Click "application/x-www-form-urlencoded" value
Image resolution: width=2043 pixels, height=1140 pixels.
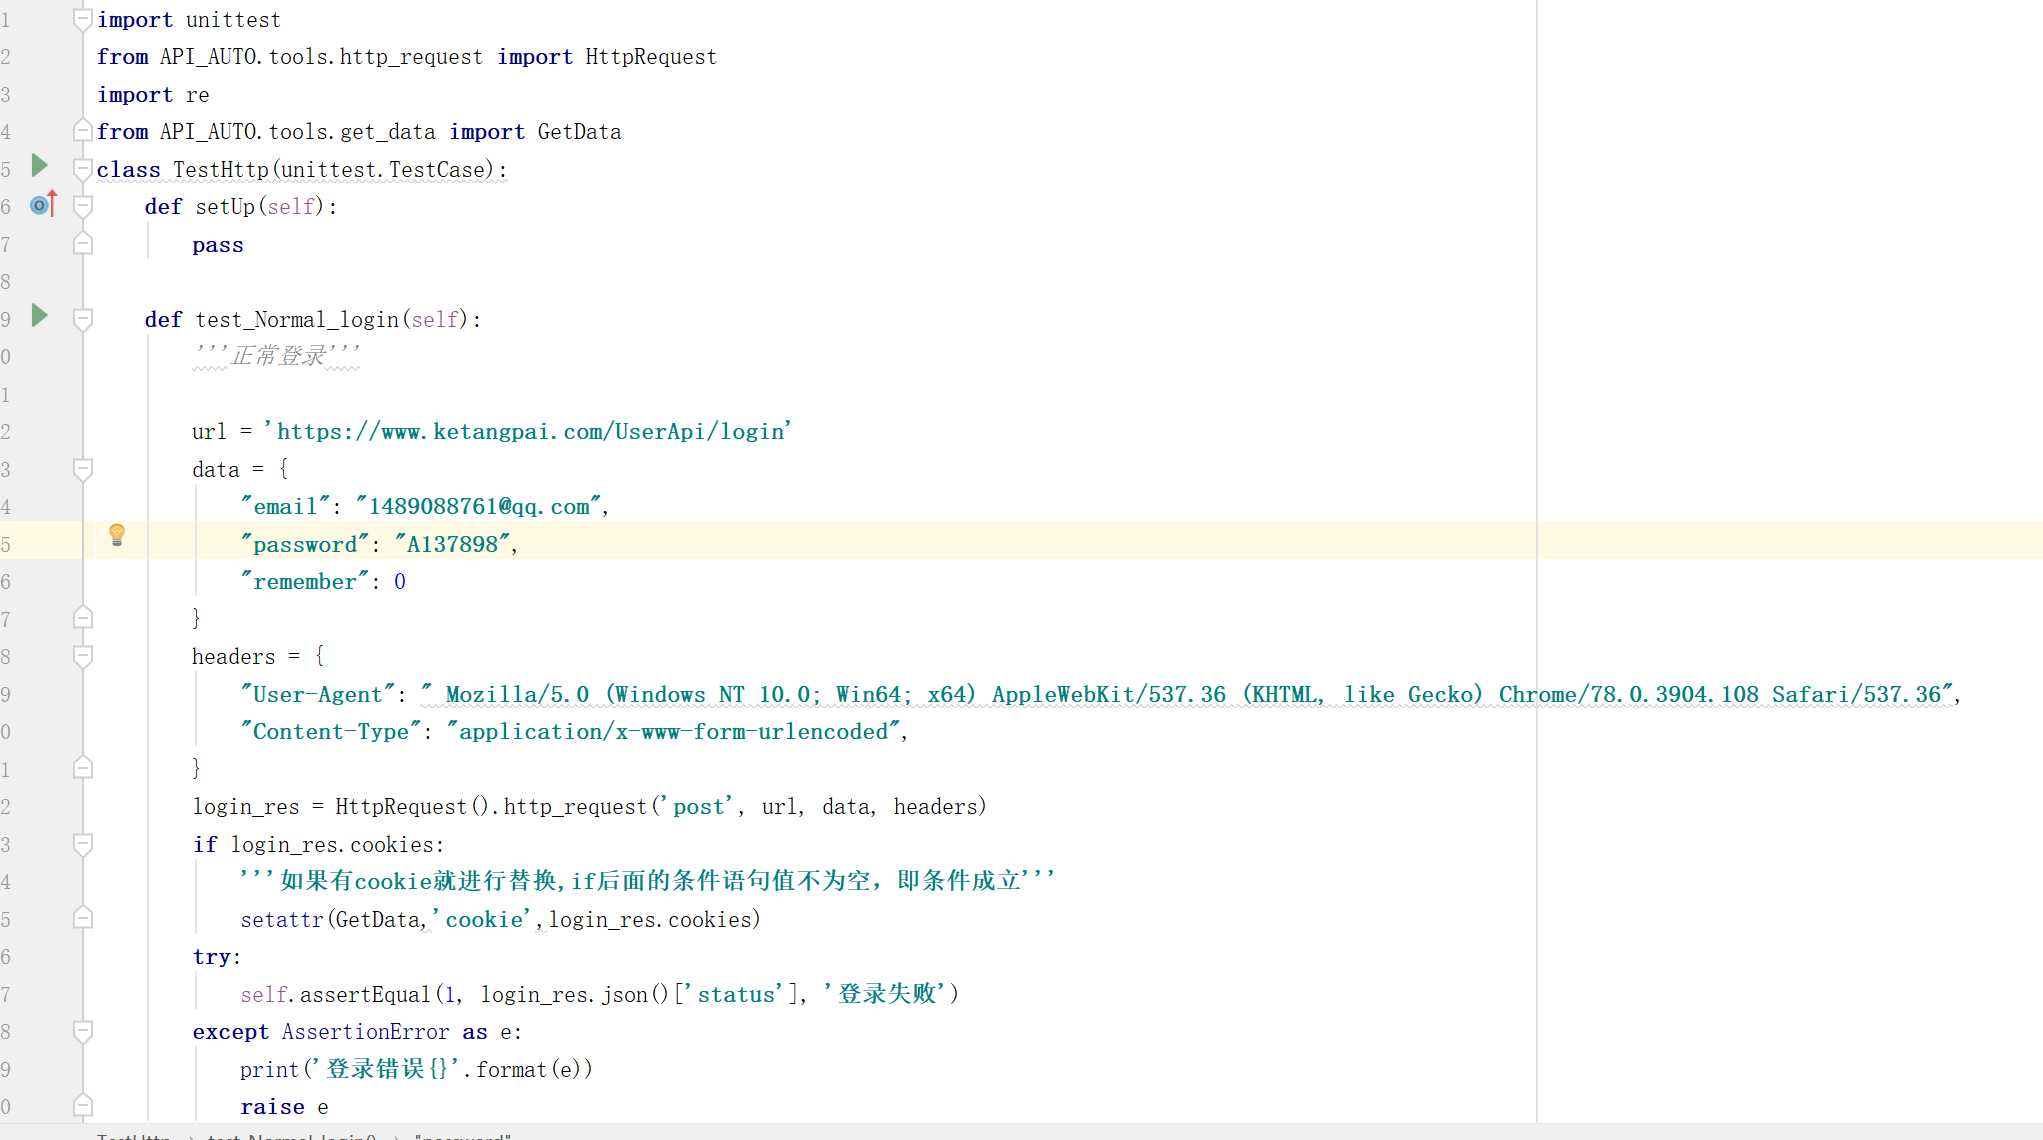tap(673, 731)
